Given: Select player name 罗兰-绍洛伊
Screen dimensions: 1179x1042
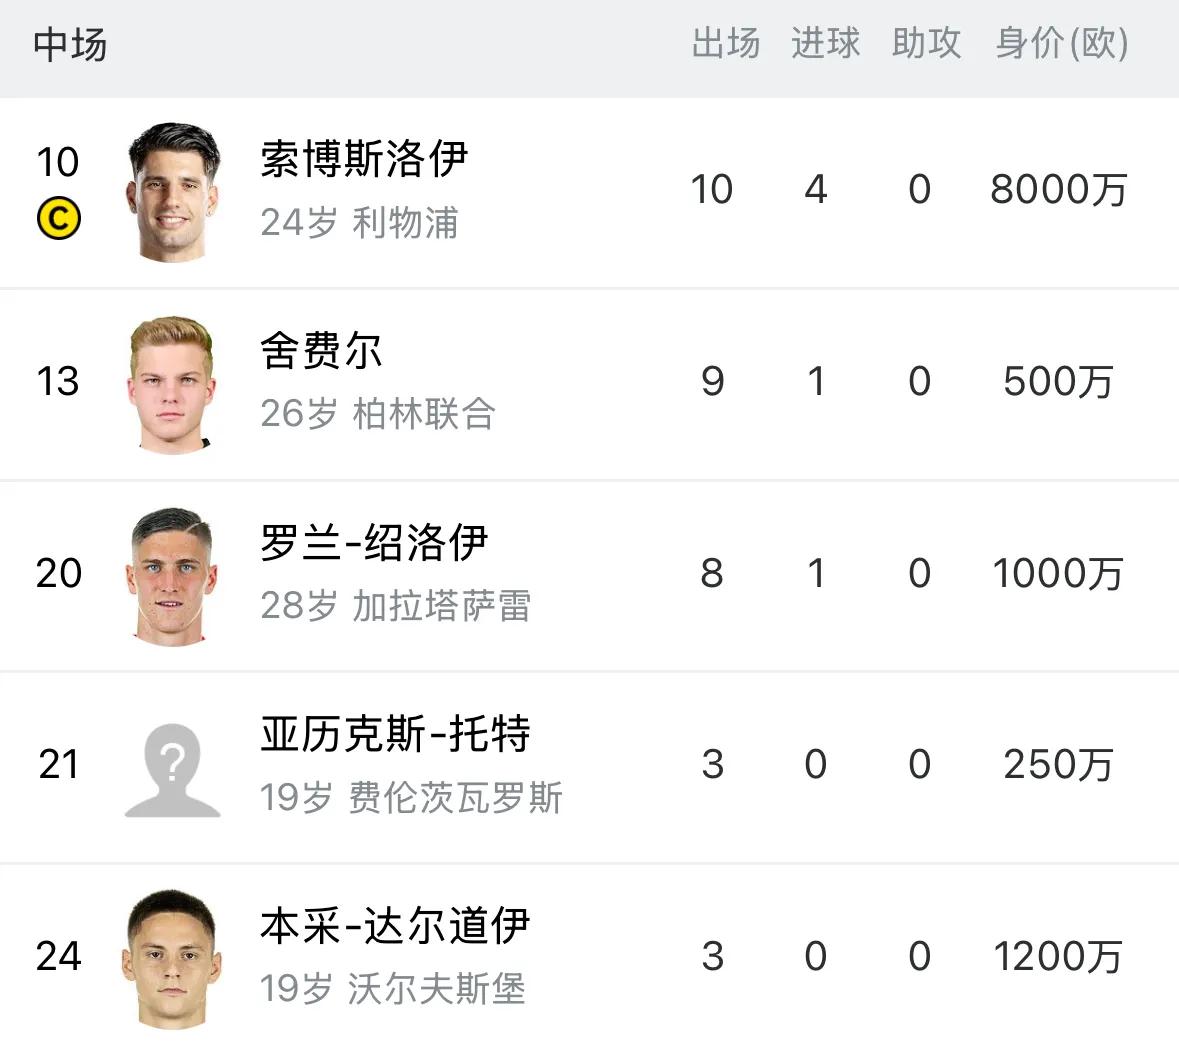Looking at the screenshot, I should point(374,542).
